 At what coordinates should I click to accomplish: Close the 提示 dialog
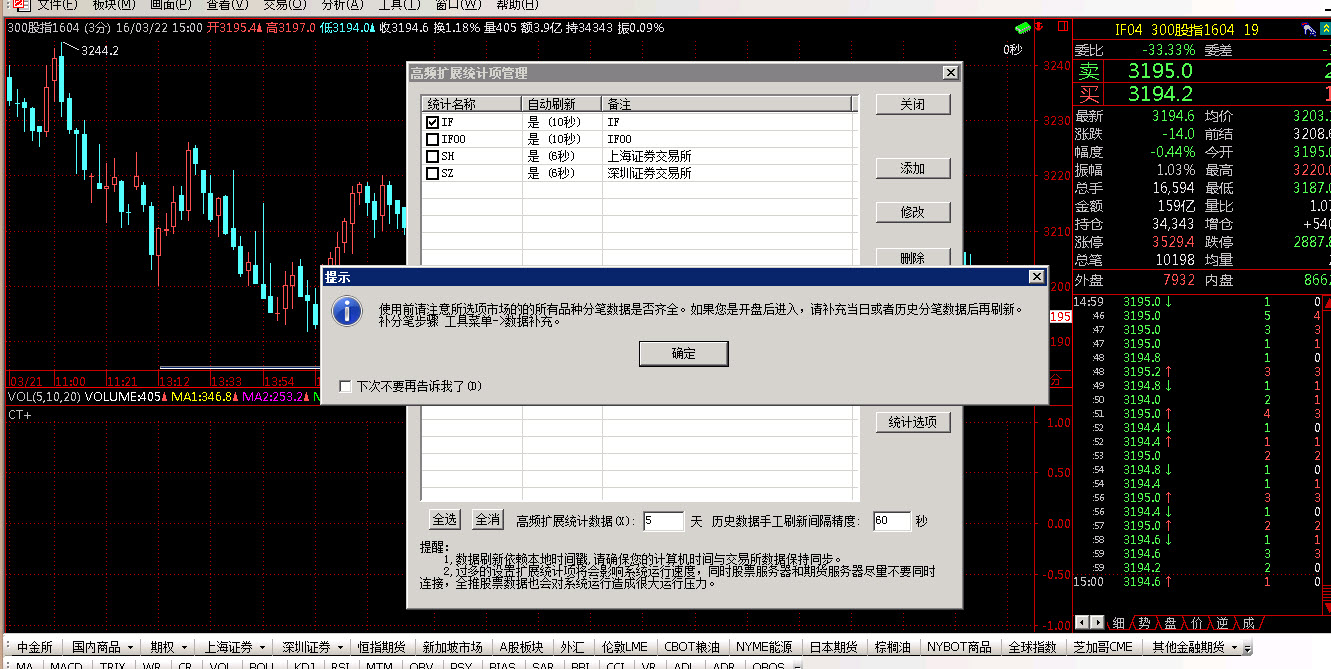point(1037,276)
